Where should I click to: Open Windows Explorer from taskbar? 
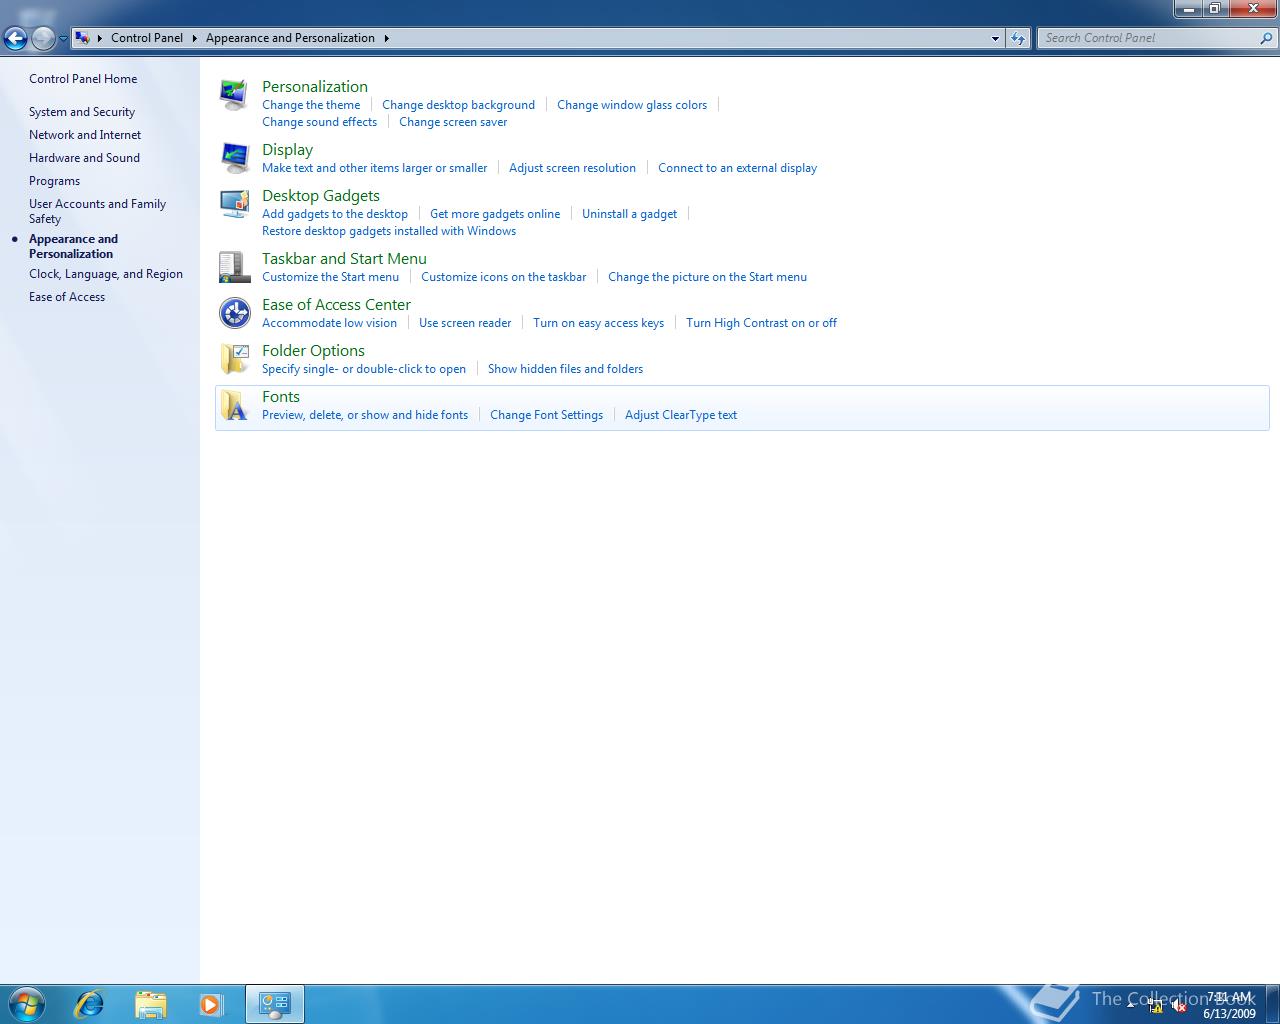(x=150, y=1003)
